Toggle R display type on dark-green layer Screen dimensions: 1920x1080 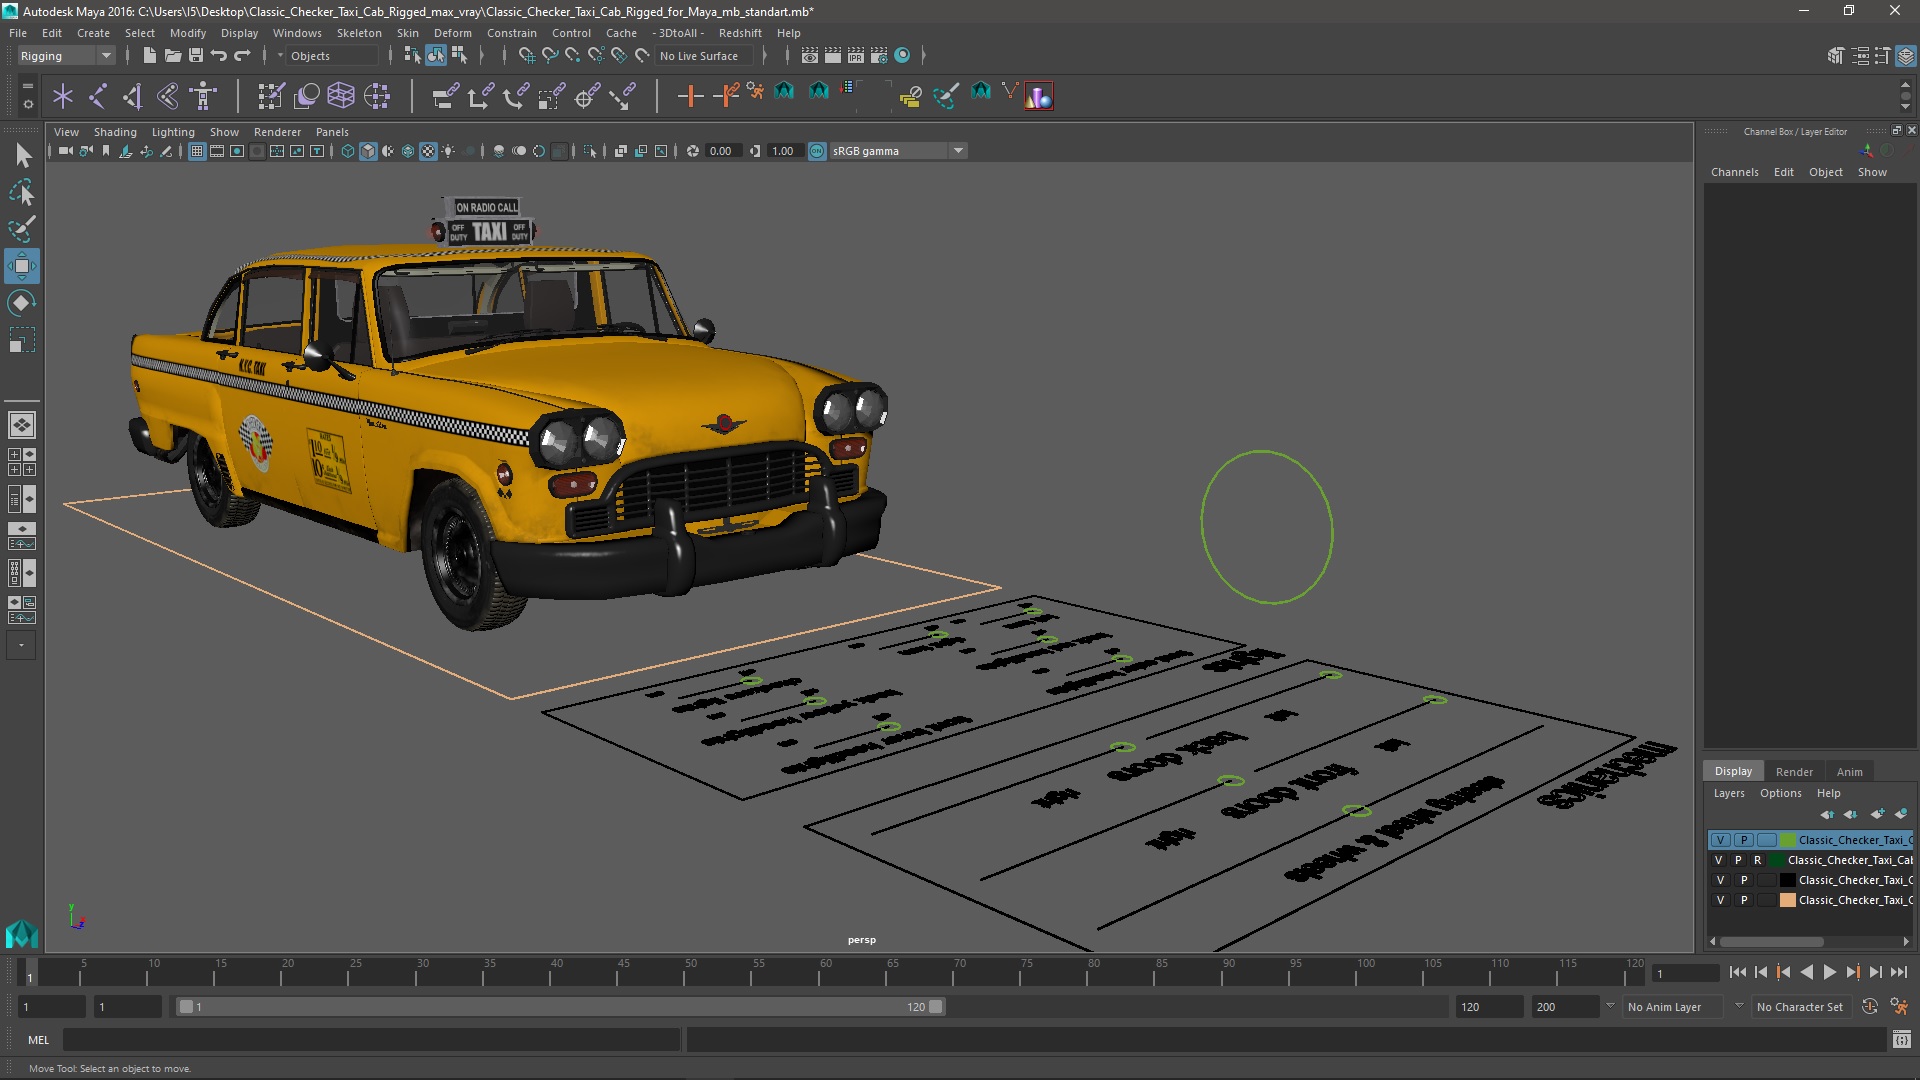(1757, 860)
